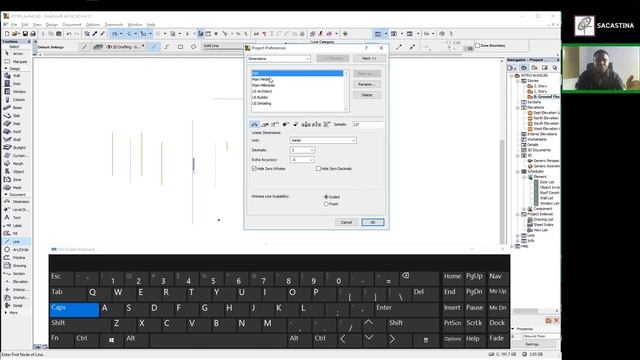Select the Object tool
Viewport: 640px width, 360px height.
click(x=16, y=171)
